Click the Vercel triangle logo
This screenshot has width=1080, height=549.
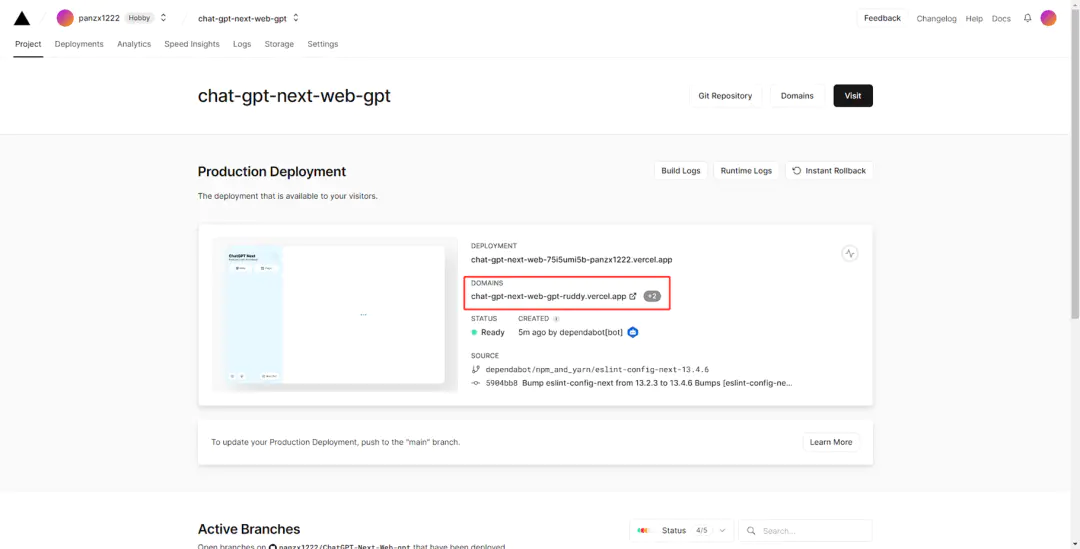21,18
